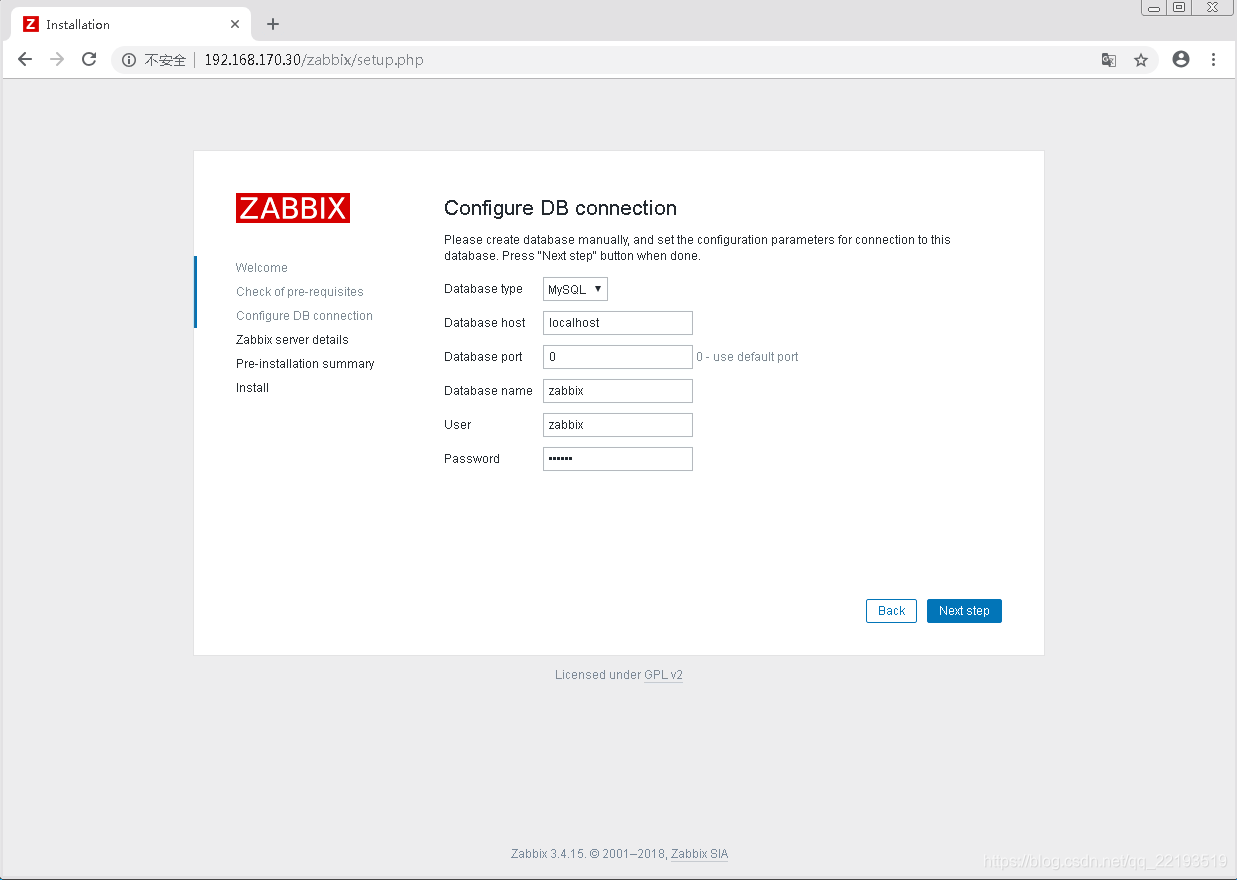Click the 不安全 security warning text
The image size is (1237, 880).
point(165,60)
